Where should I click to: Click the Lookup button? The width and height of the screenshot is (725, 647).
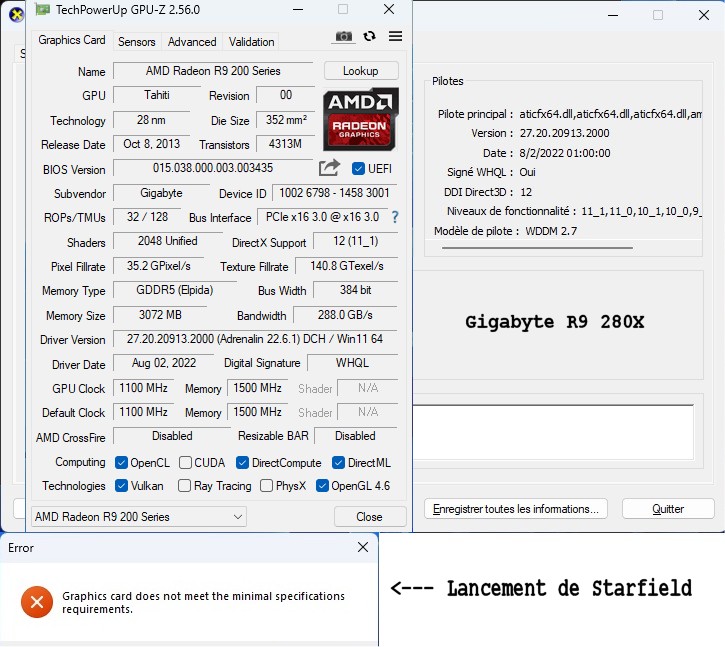[361, 71]
